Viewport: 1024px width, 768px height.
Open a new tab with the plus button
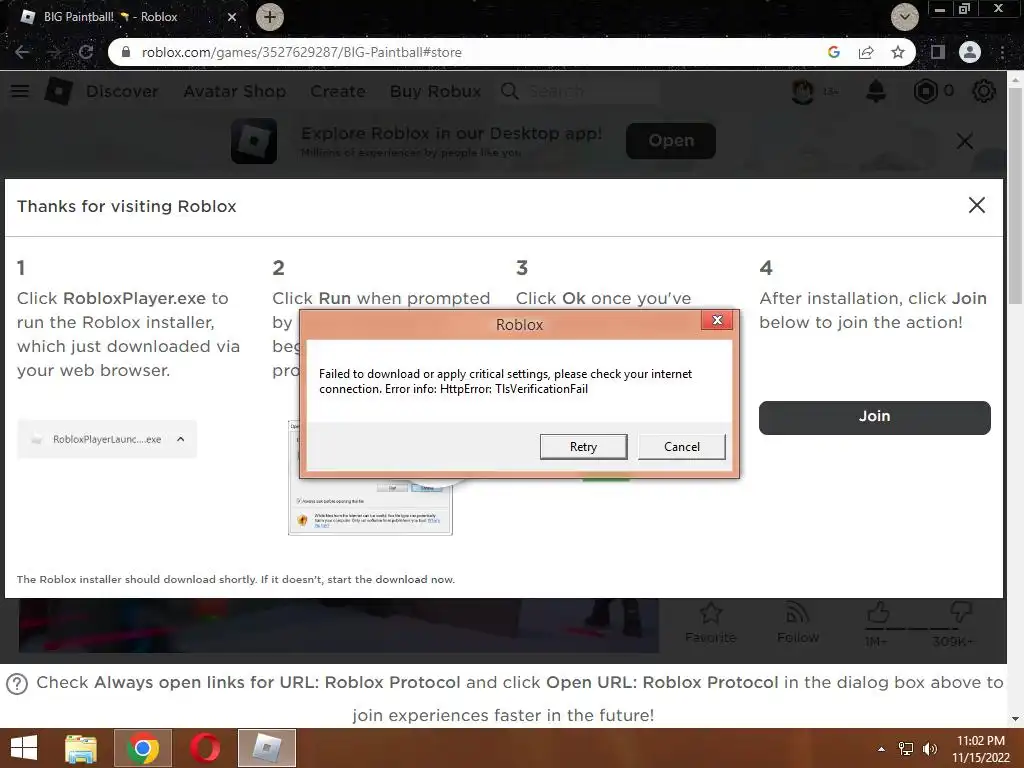tap(269, 17)
